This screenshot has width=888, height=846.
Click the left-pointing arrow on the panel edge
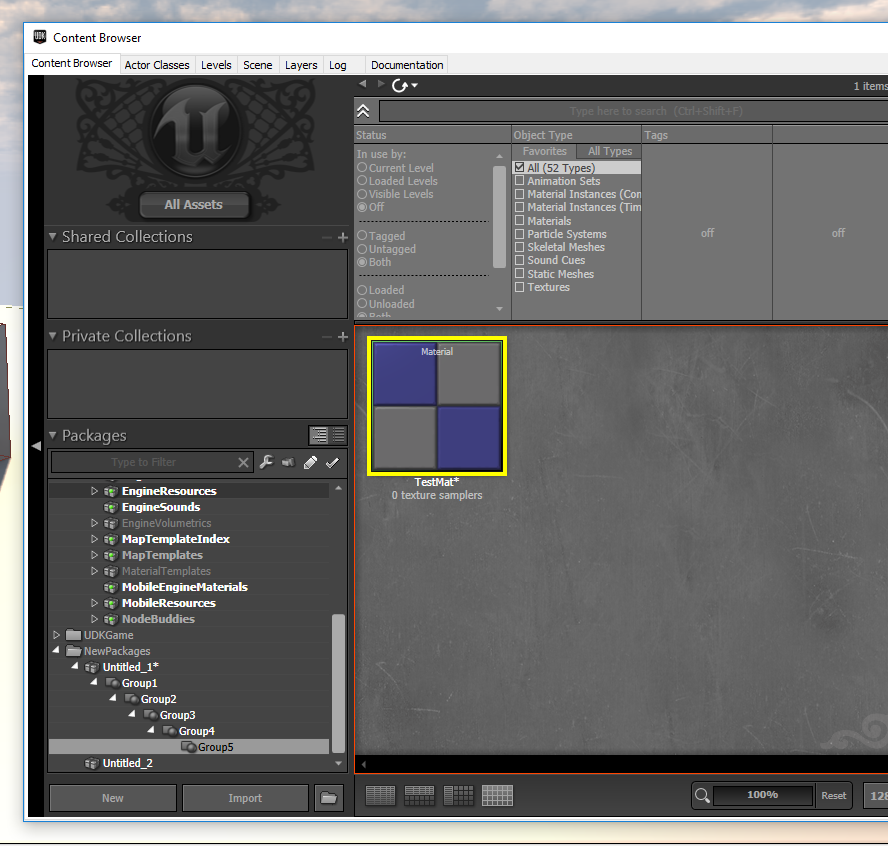coord(36,446)
